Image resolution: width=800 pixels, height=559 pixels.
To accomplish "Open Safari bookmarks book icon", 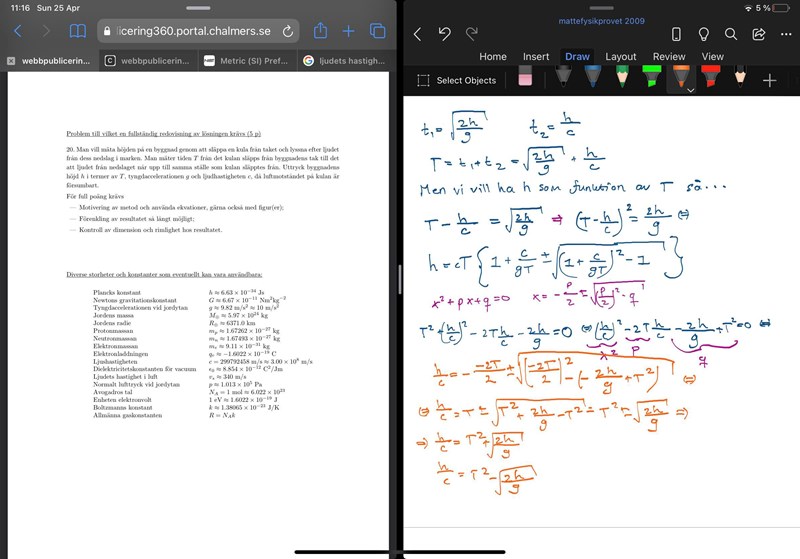I will pos(77,31).
